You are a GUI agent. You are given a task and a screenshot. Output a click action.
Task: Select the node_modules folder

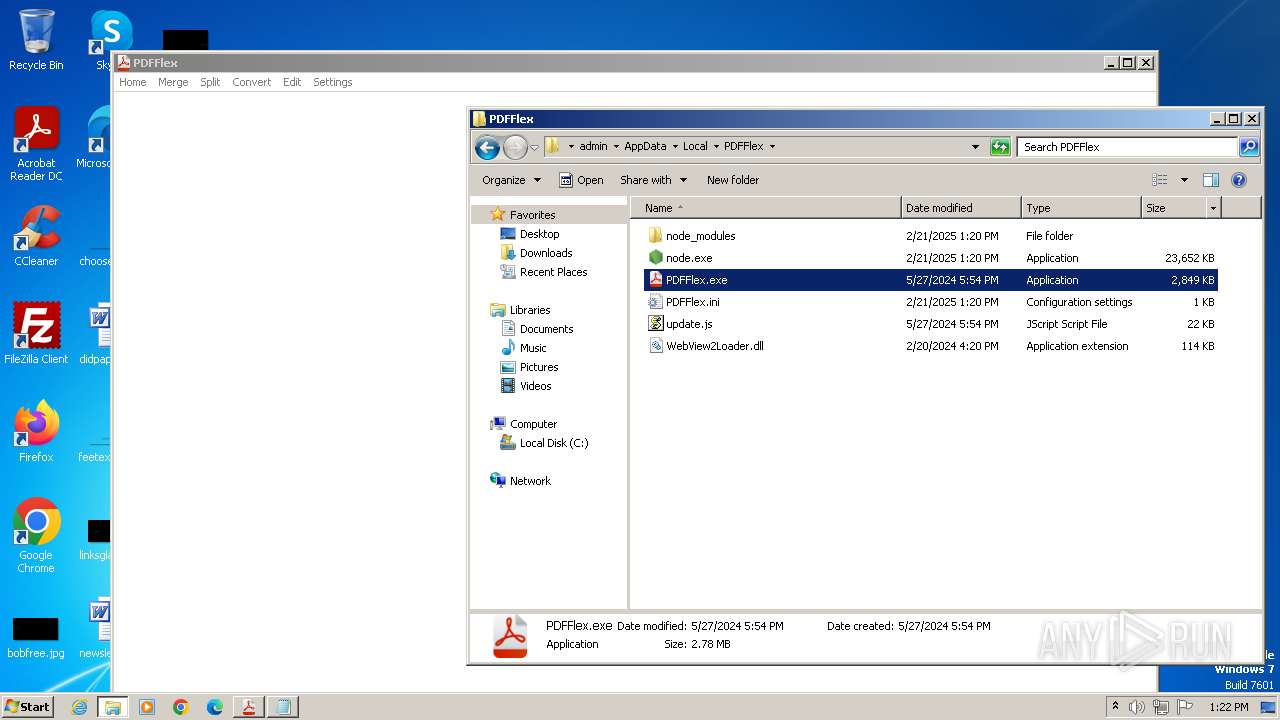700,236
